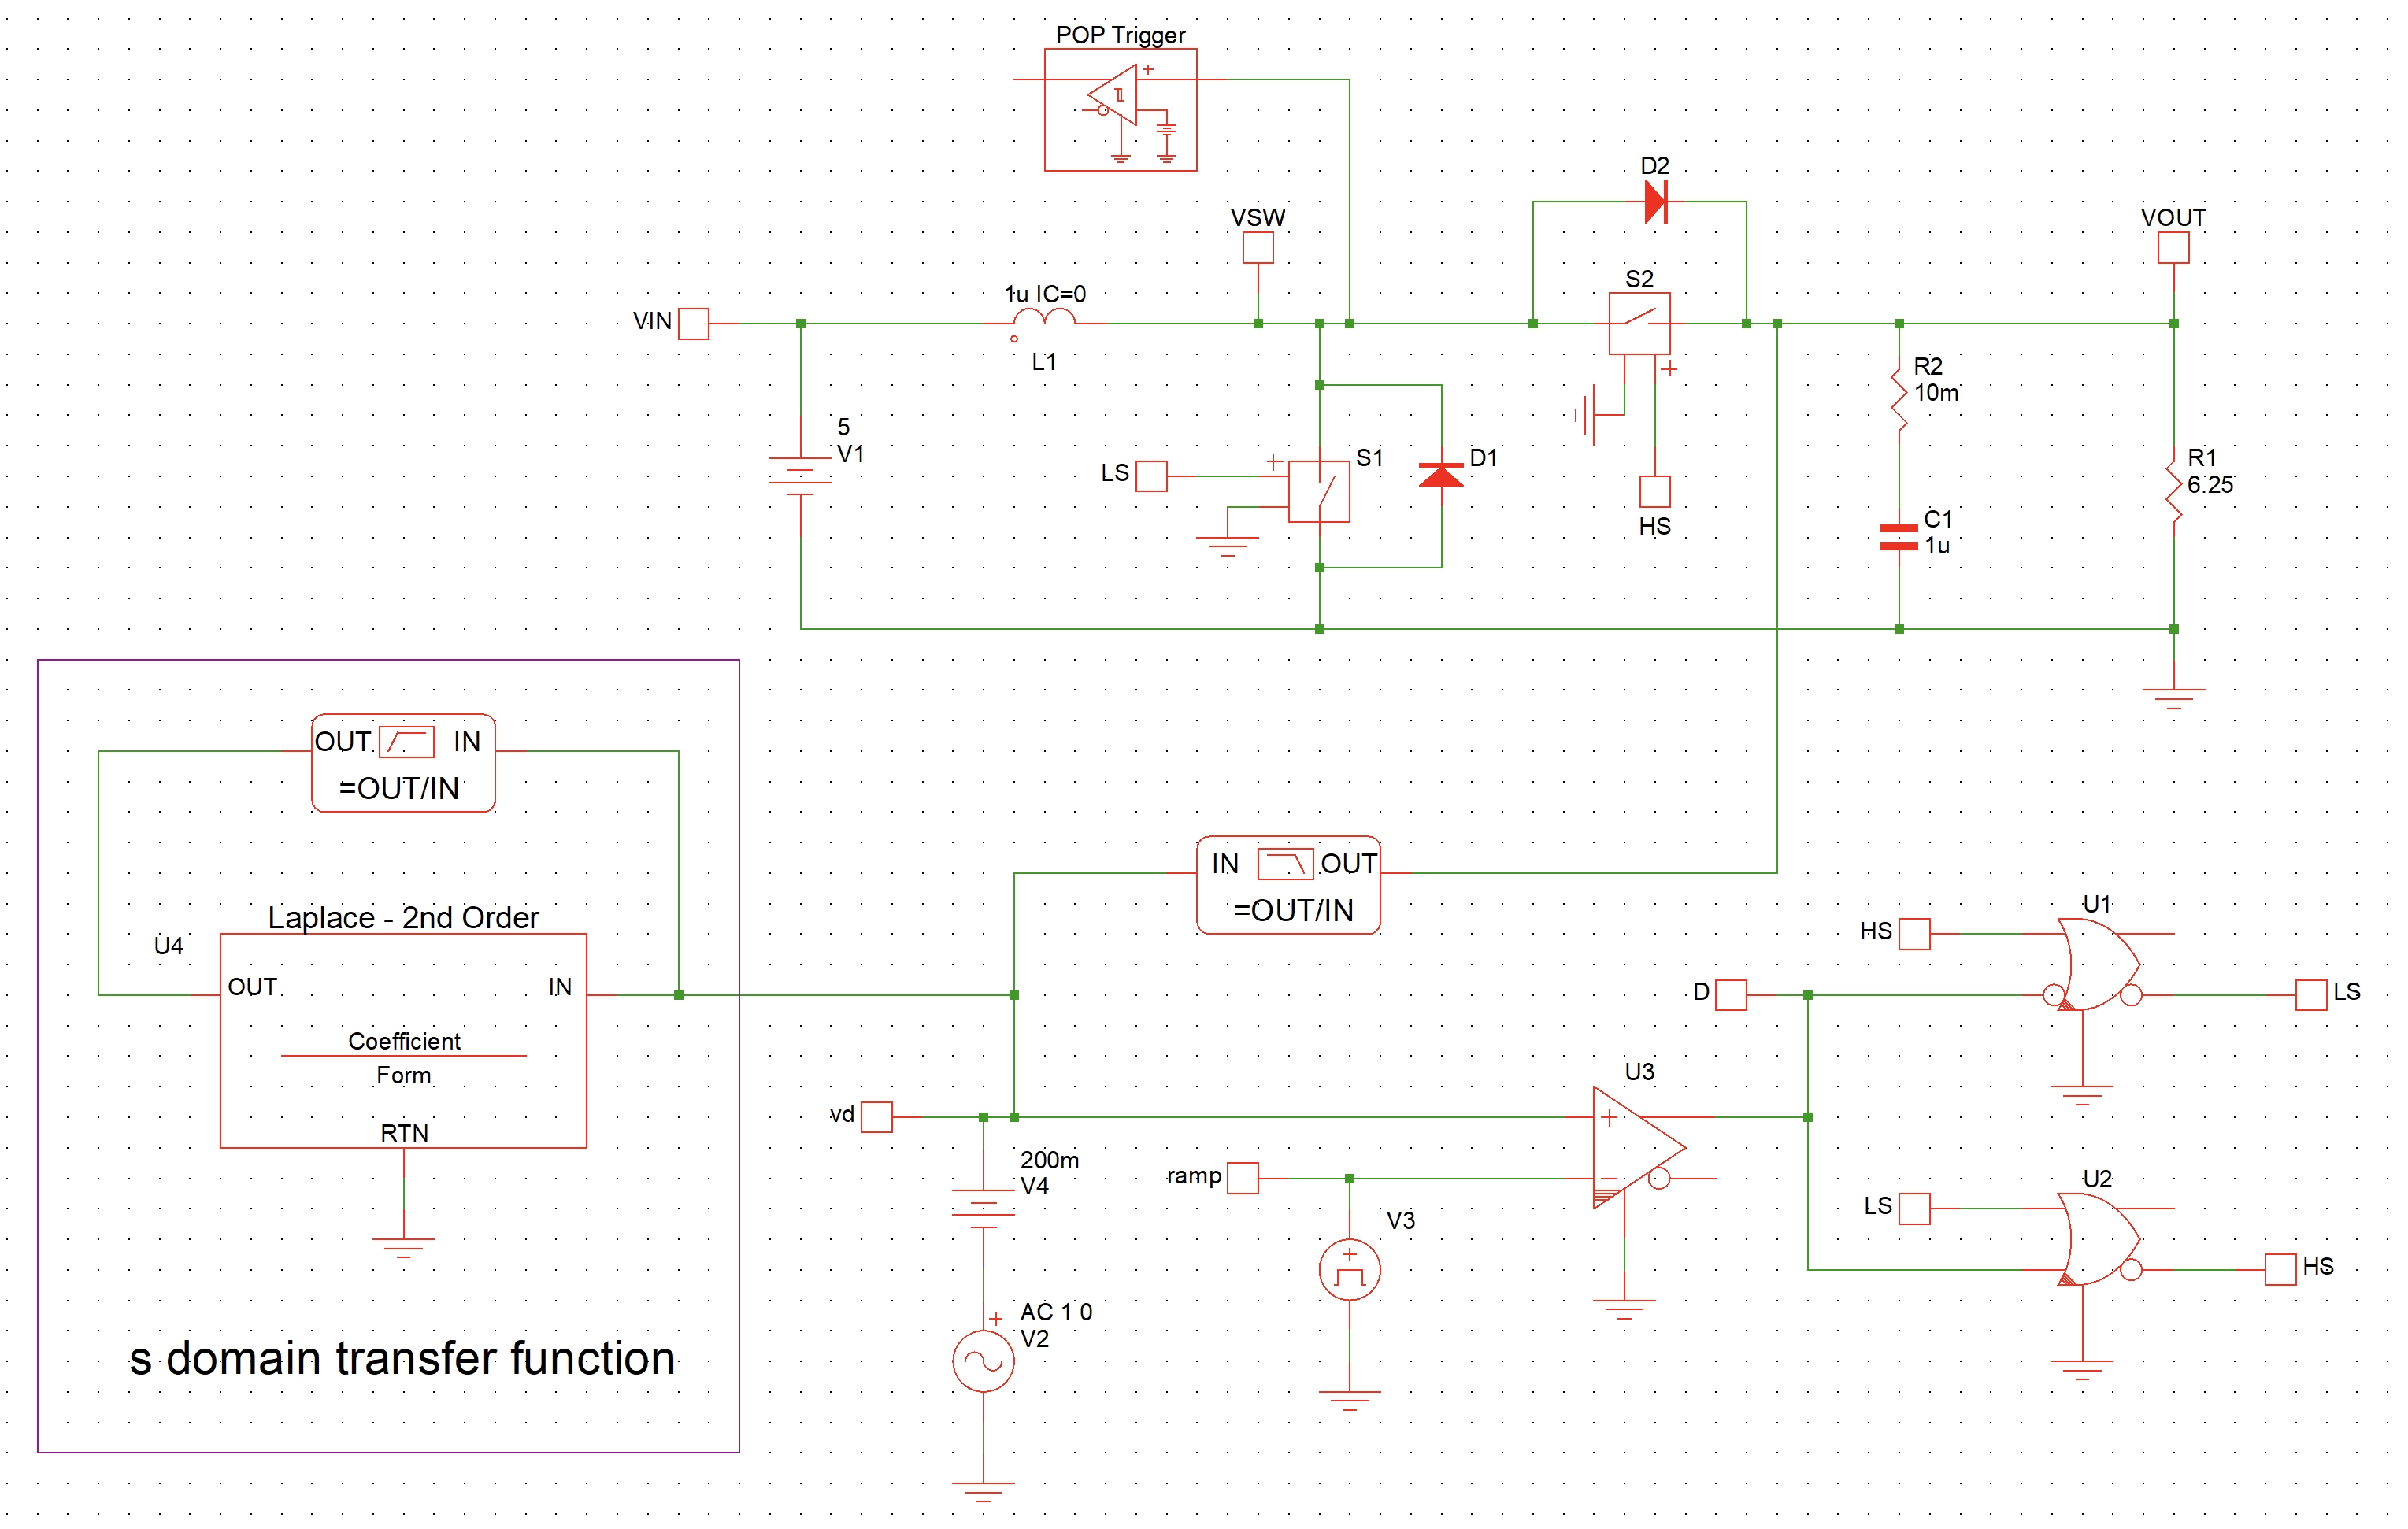Click ground symbol below V2
2408x1529 pixels.
coord(983,1492)
